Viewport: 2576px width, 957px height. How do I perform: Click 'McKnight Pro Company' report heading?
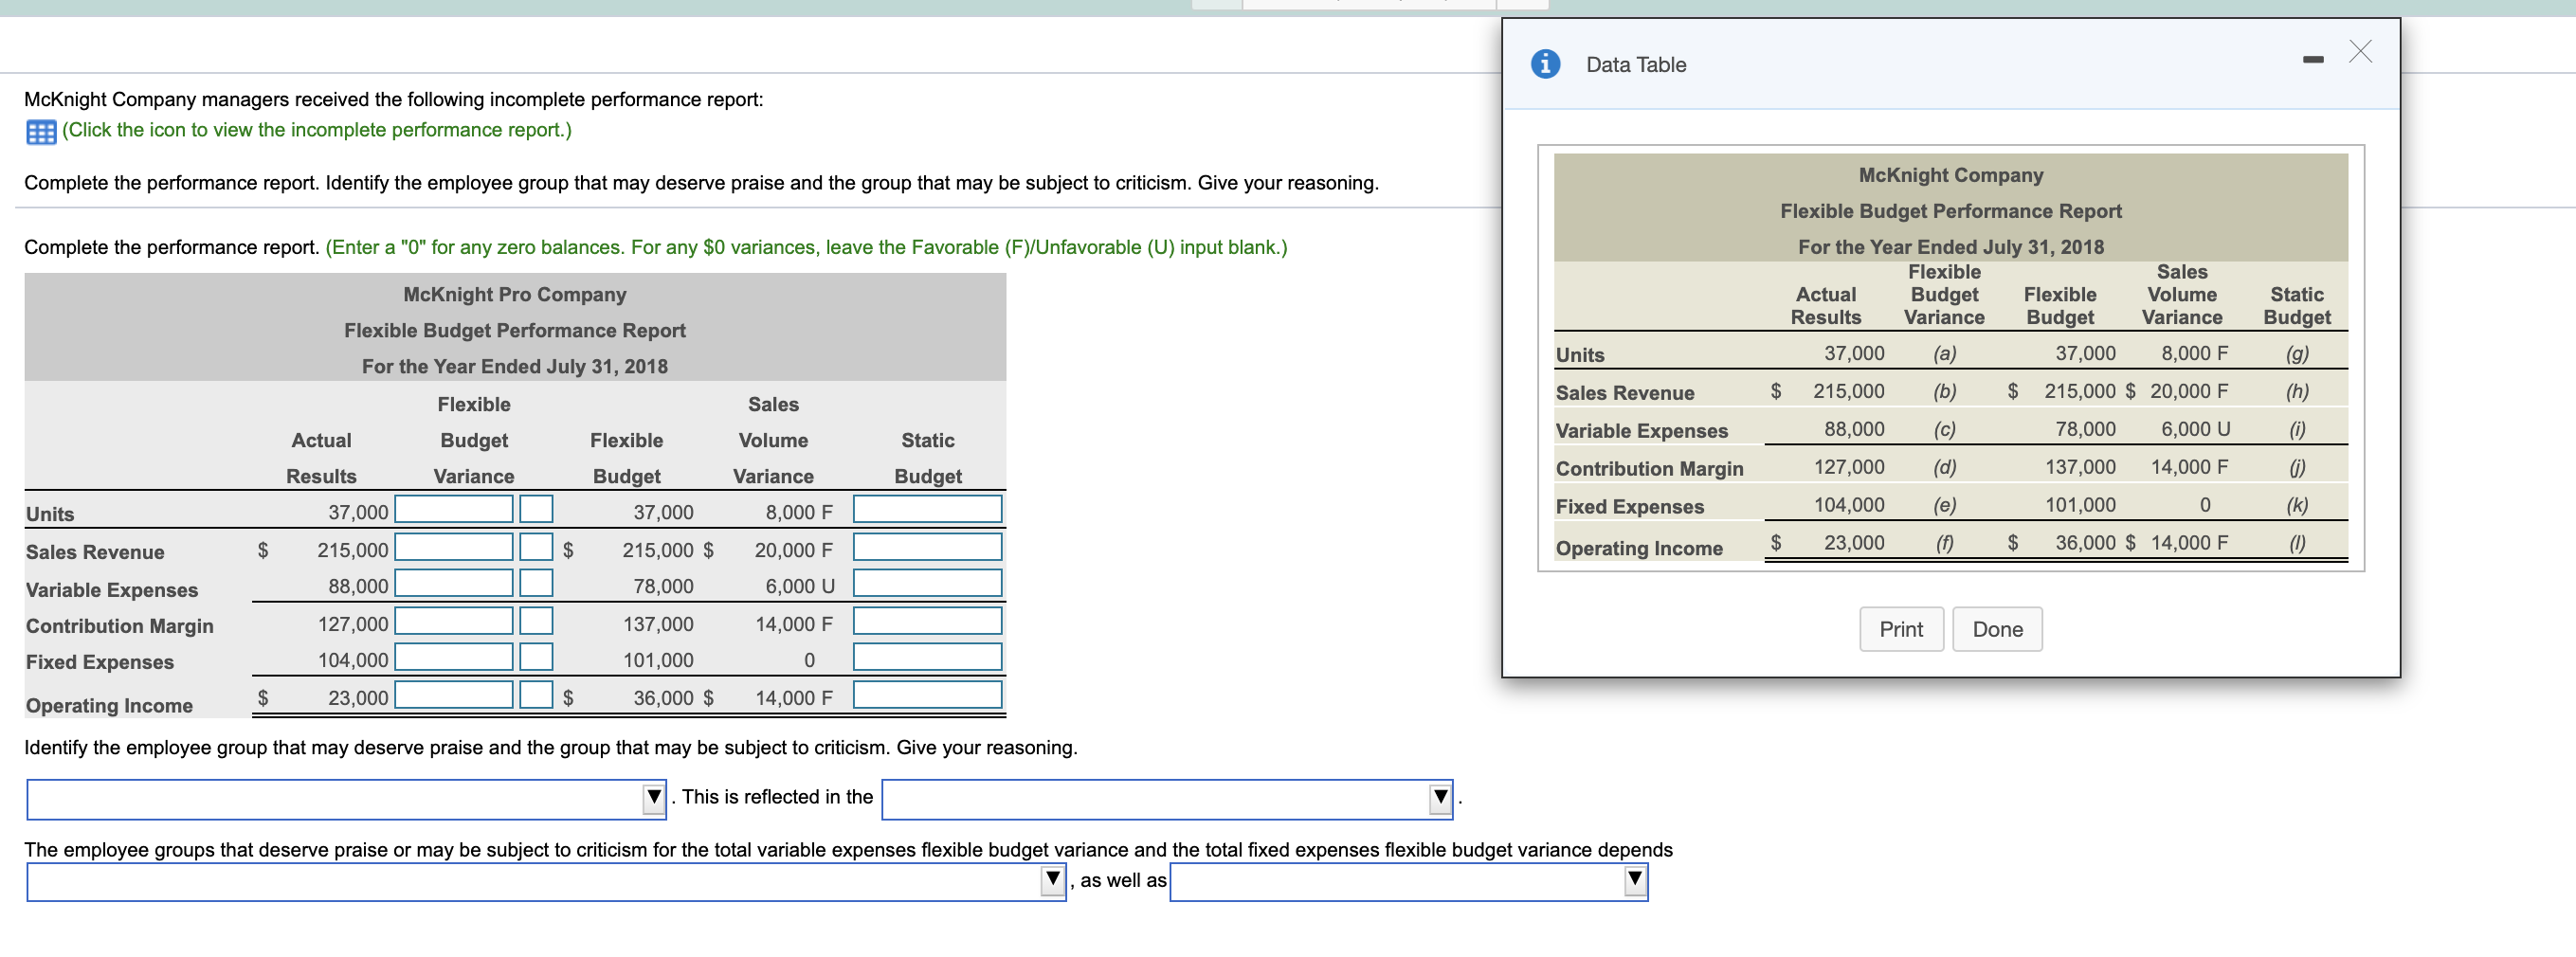(515, 295)
